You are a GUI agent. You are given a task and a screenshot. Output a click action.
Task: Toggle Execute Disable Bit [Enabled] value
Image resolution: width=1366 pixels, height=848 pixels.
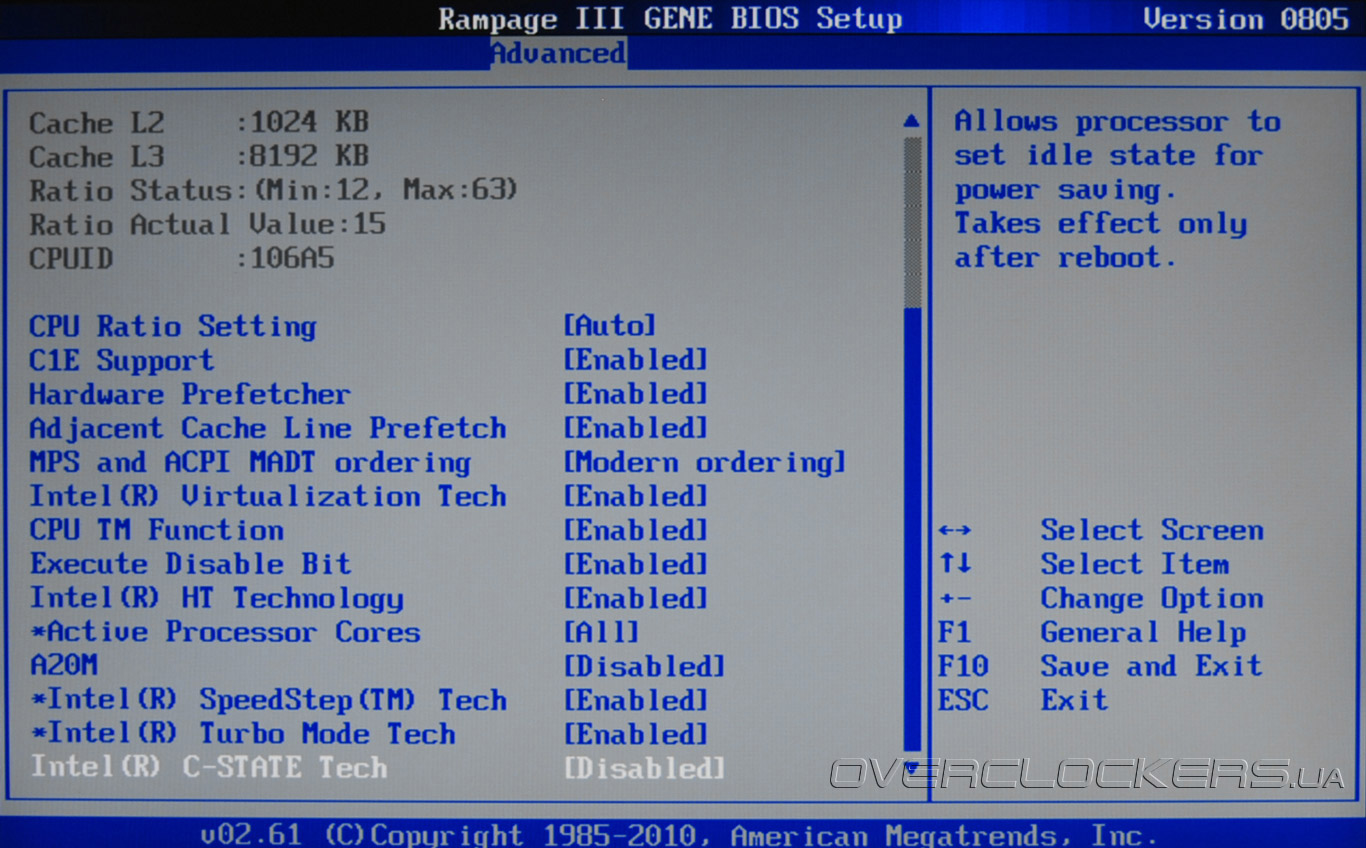coord(635,564)
